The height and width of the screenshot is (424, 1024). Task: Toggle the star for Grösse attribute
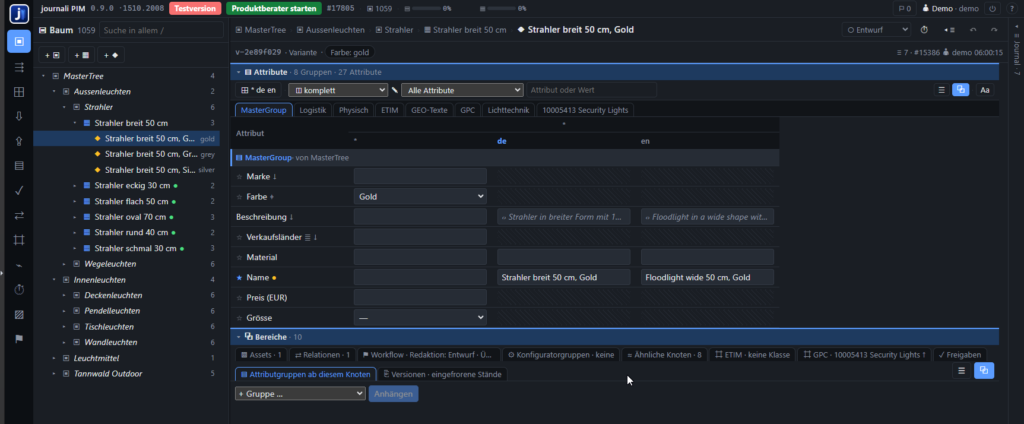click(239, 318)
